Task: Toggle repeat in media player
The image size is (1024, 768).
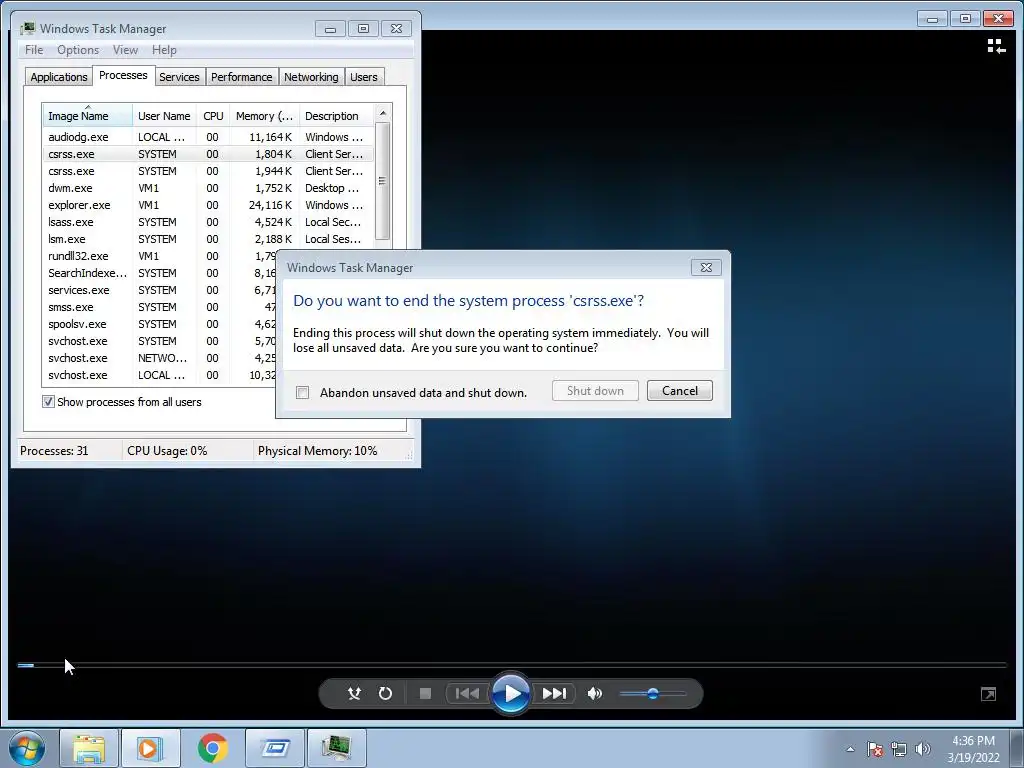Action: 385,693
